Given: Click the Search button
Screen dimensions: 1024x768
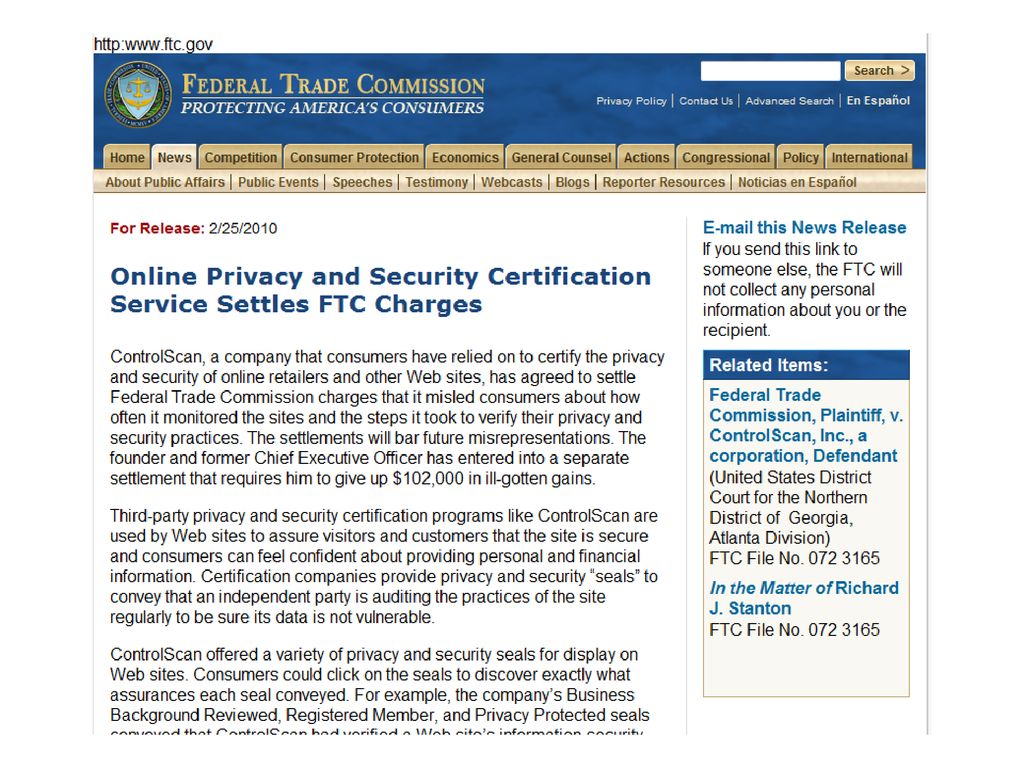Looking at the screenshot, I should pyautogui.click(x=879, y=71).
